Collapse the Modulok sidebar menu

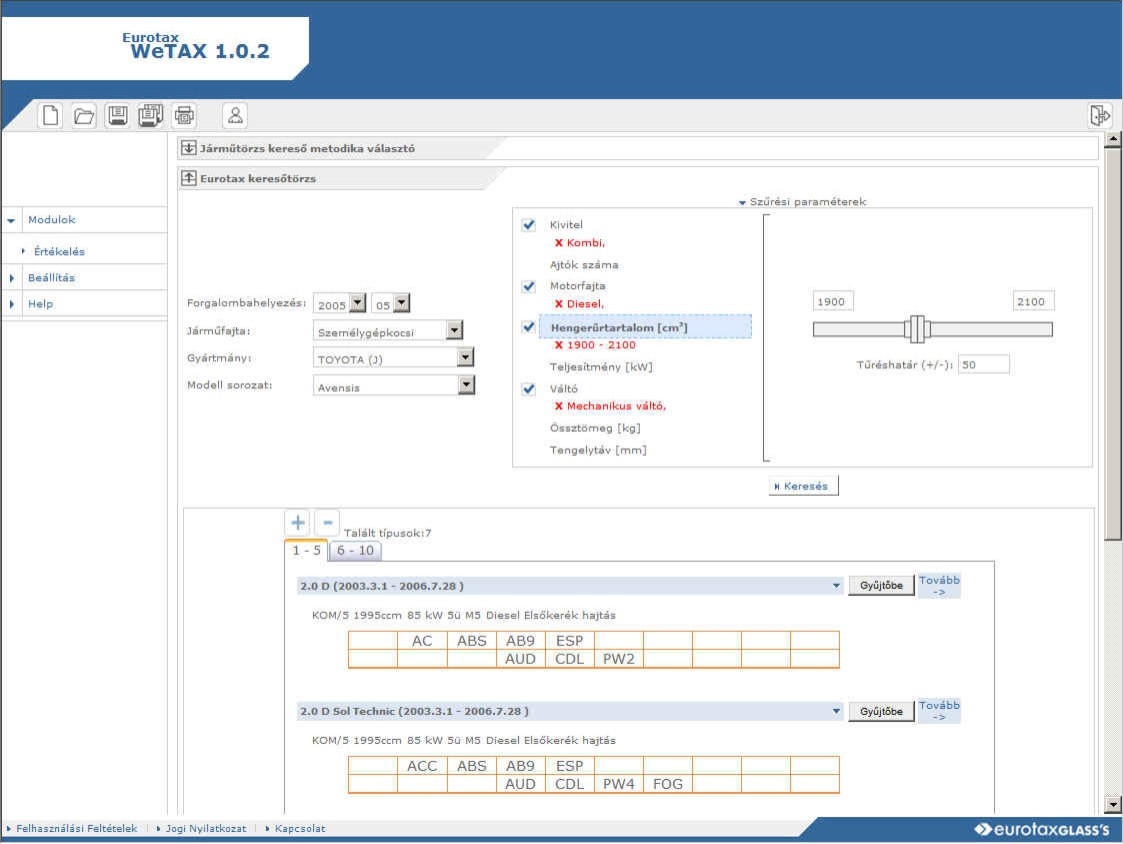click(11, 221)
